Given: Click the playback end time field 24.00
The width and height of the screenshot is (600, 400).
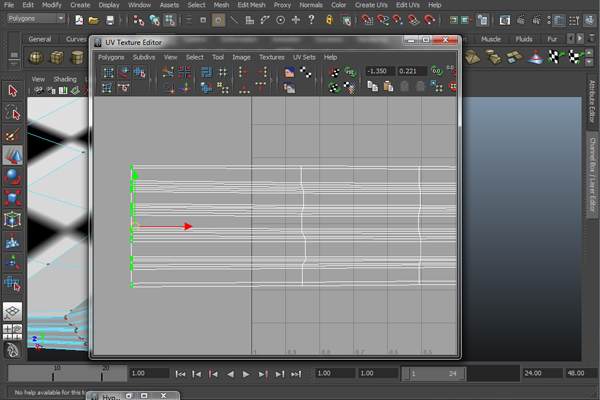Looking at the screenshot, I should tap(542, 373).
